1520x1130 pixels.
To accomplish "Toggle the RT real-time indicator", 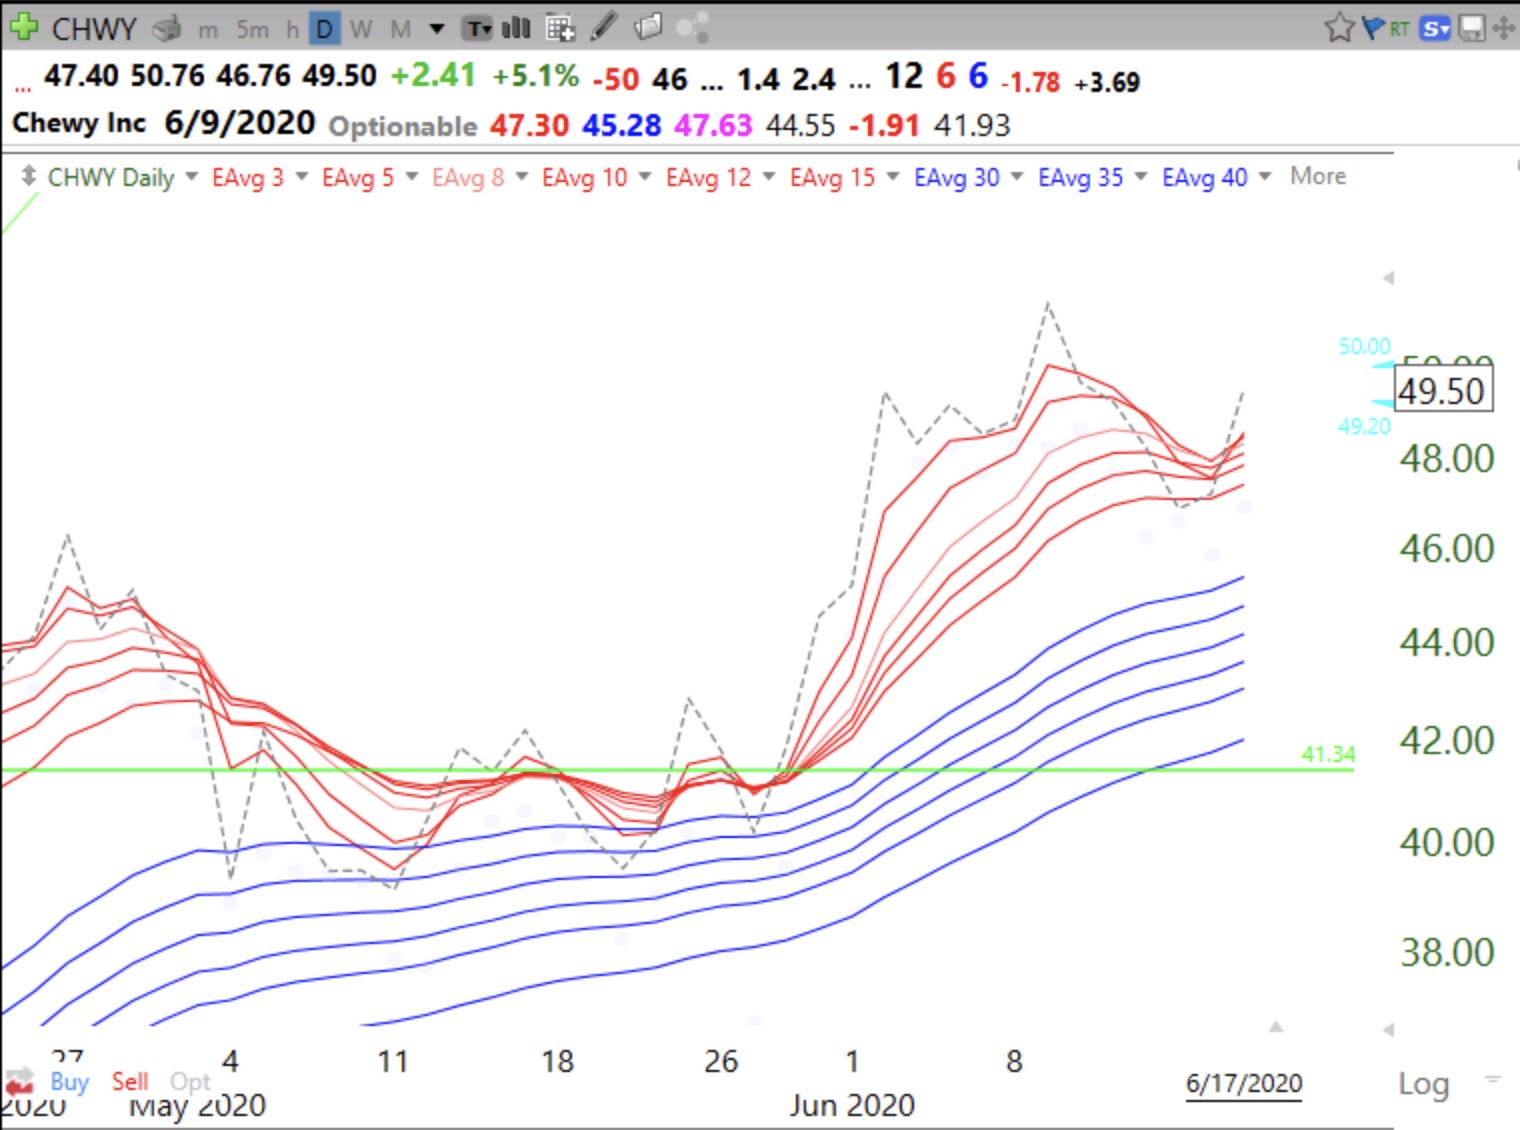I will [x=1399, y=30].
